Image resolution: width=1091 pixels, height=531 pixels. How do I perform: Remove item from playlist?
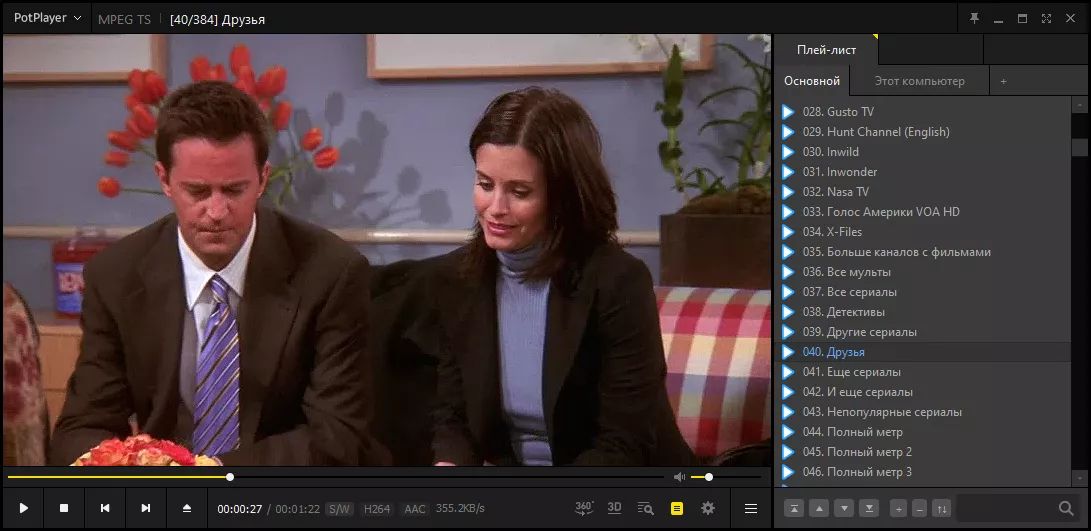point(920,509)
